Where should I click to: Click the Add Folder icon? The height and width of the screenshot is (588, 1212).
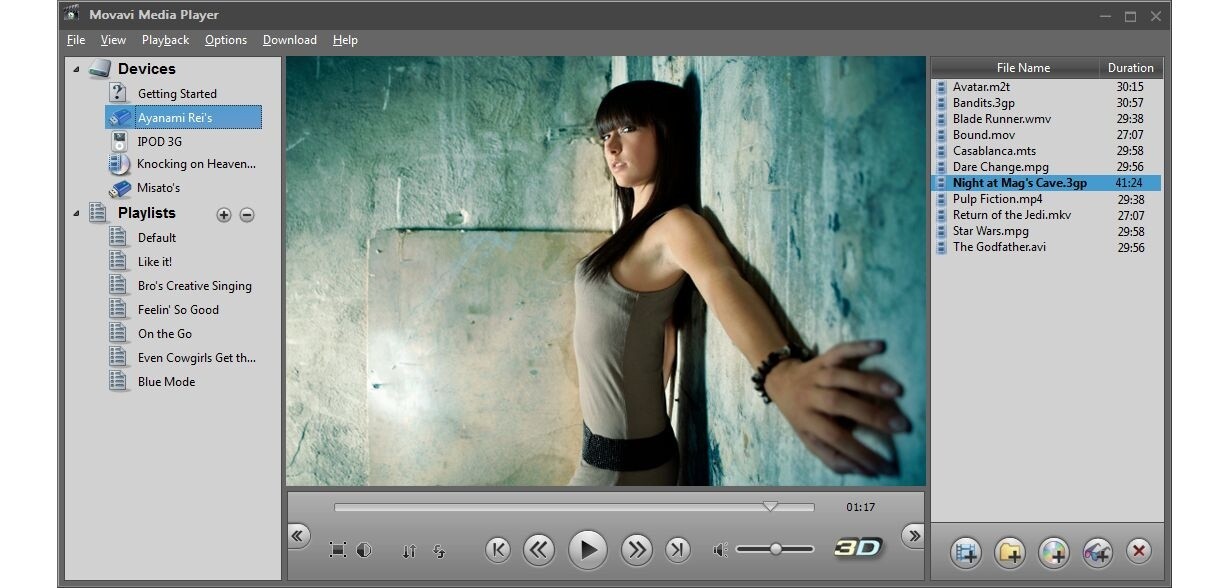coord(1007,551)
